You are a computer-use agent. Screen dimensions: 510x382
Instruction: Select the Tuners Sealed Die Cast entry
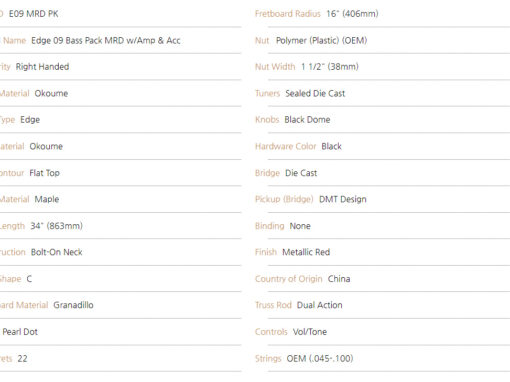coord(382,93)
